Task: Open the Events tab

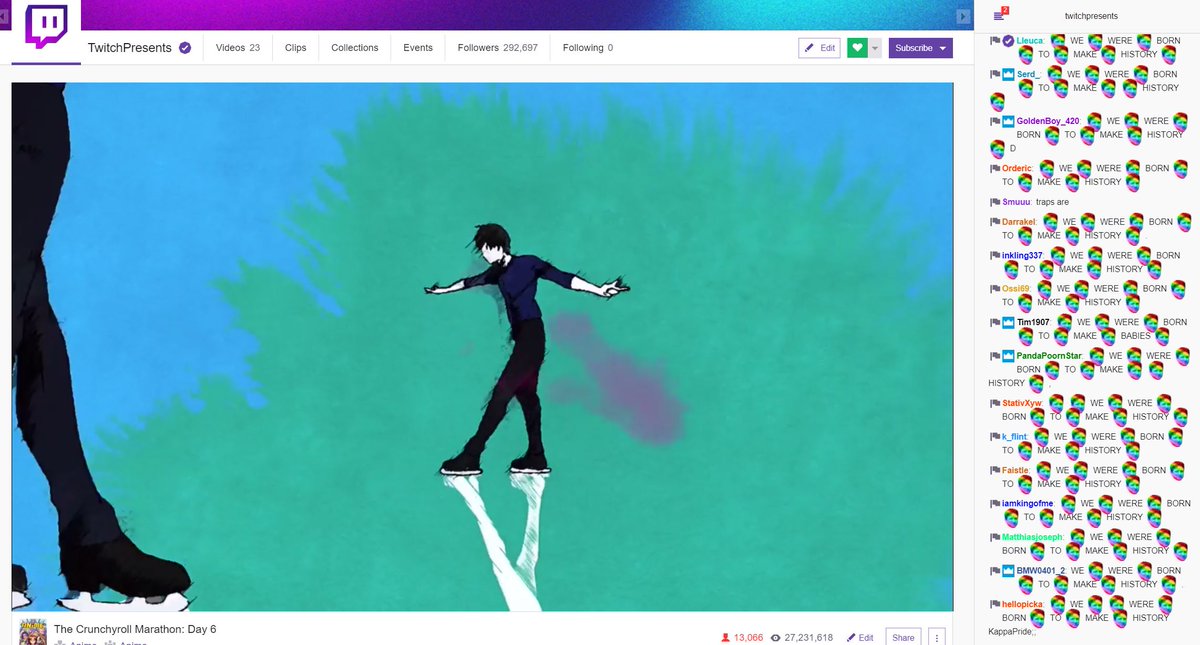Action: (x=418, y=48)
